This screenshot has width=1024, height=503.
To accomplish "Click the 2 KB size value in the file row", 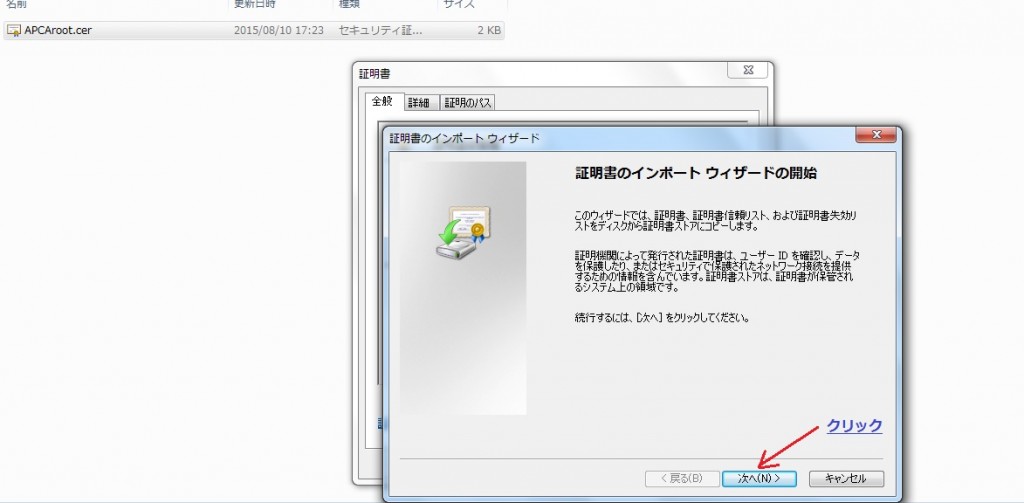I will pos(490,30).
